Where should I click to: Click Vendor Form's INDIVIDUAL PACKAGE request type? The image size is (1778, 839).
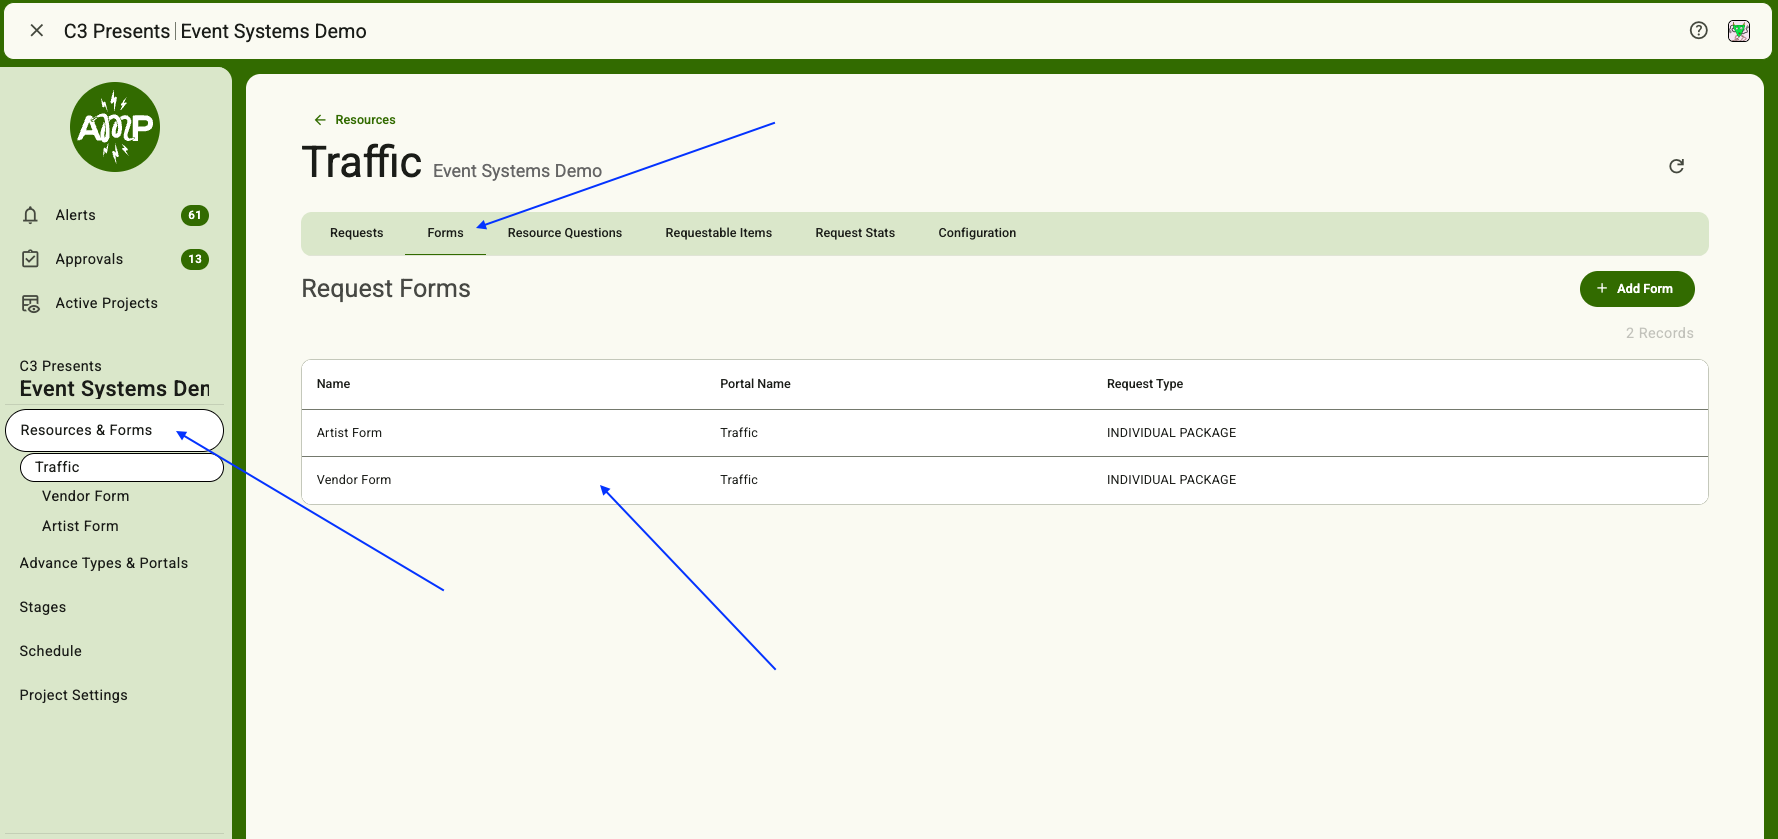[1171, 480]
